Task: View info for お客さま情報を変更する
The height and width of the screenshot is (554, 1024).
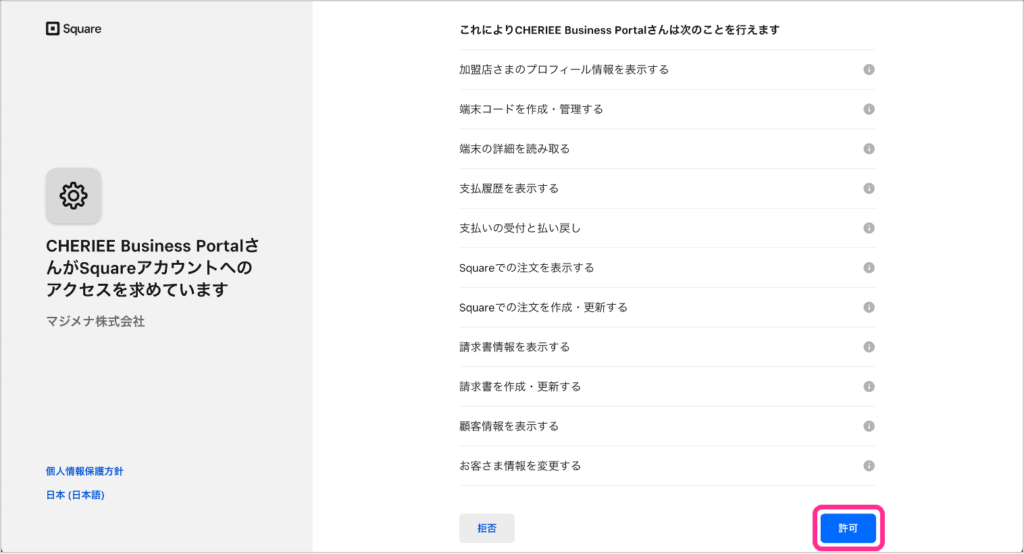Action: 868,466
